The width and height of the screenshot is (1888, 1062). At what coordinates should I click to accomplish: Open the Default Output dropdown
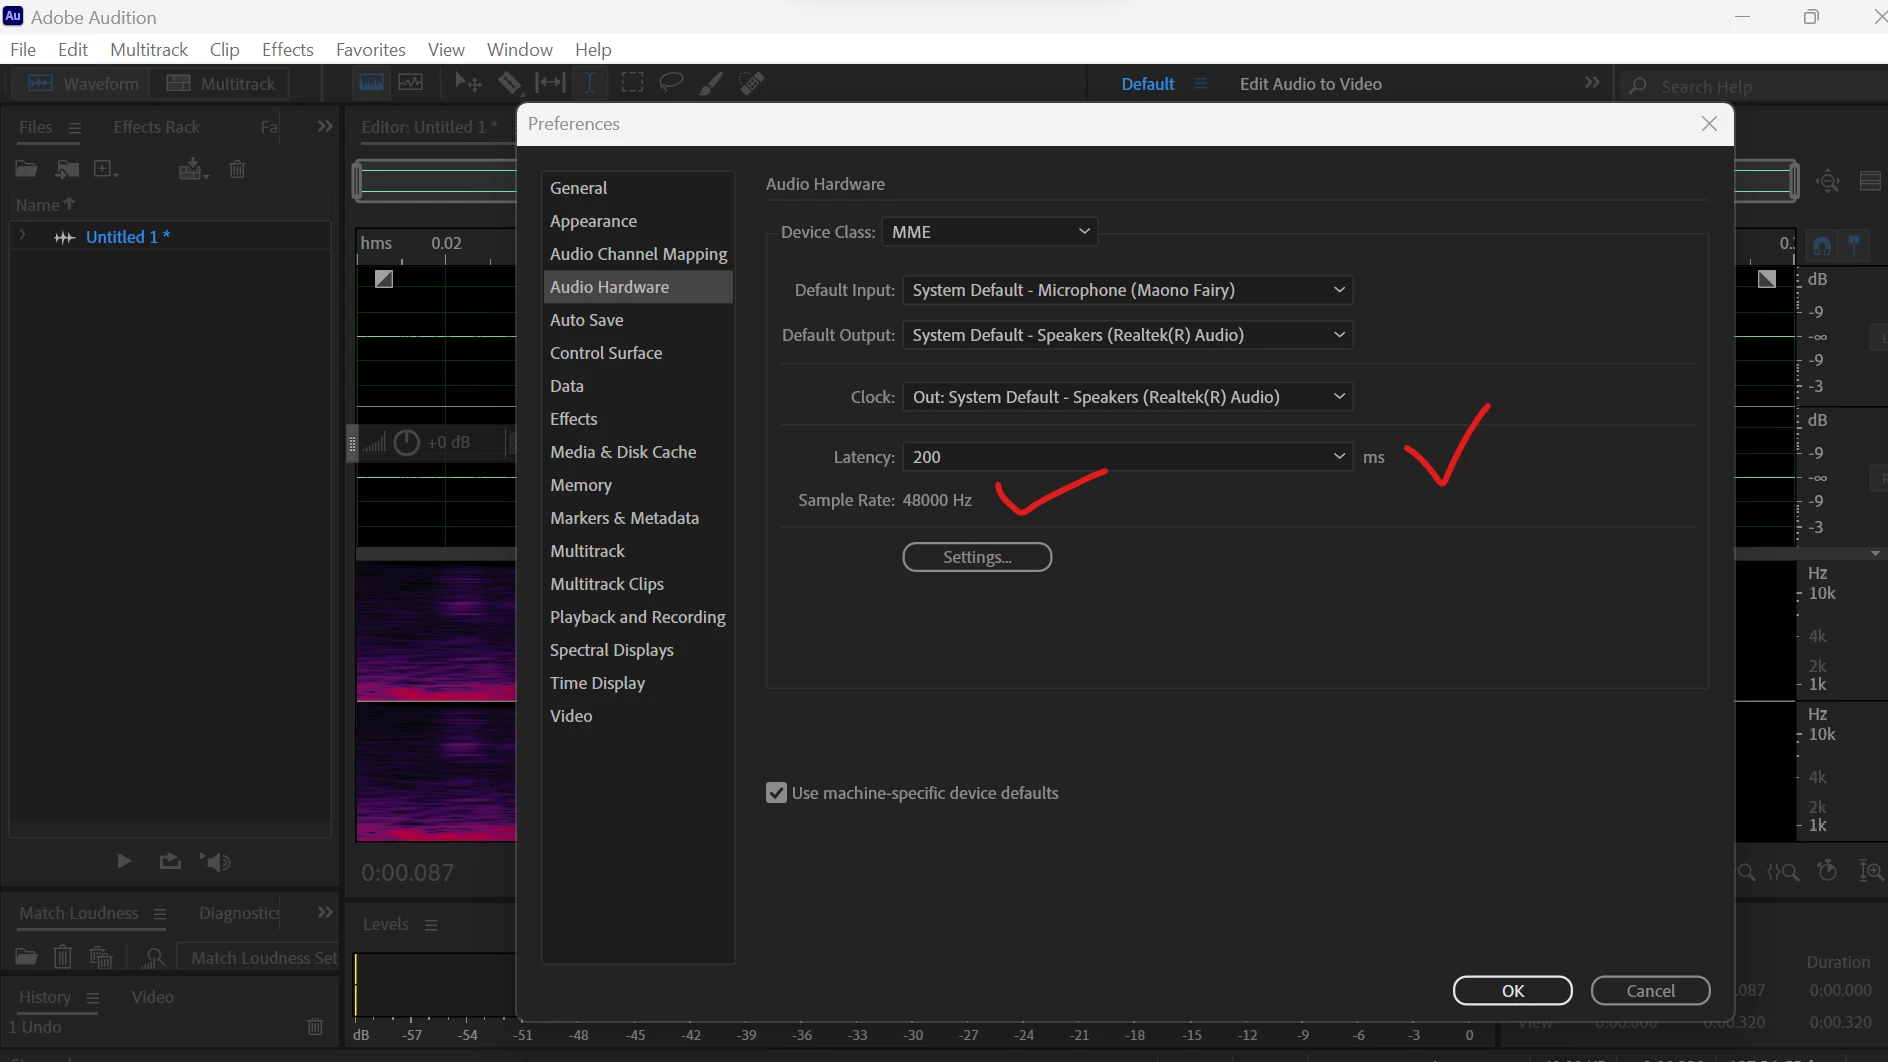tap(1127, 335)
